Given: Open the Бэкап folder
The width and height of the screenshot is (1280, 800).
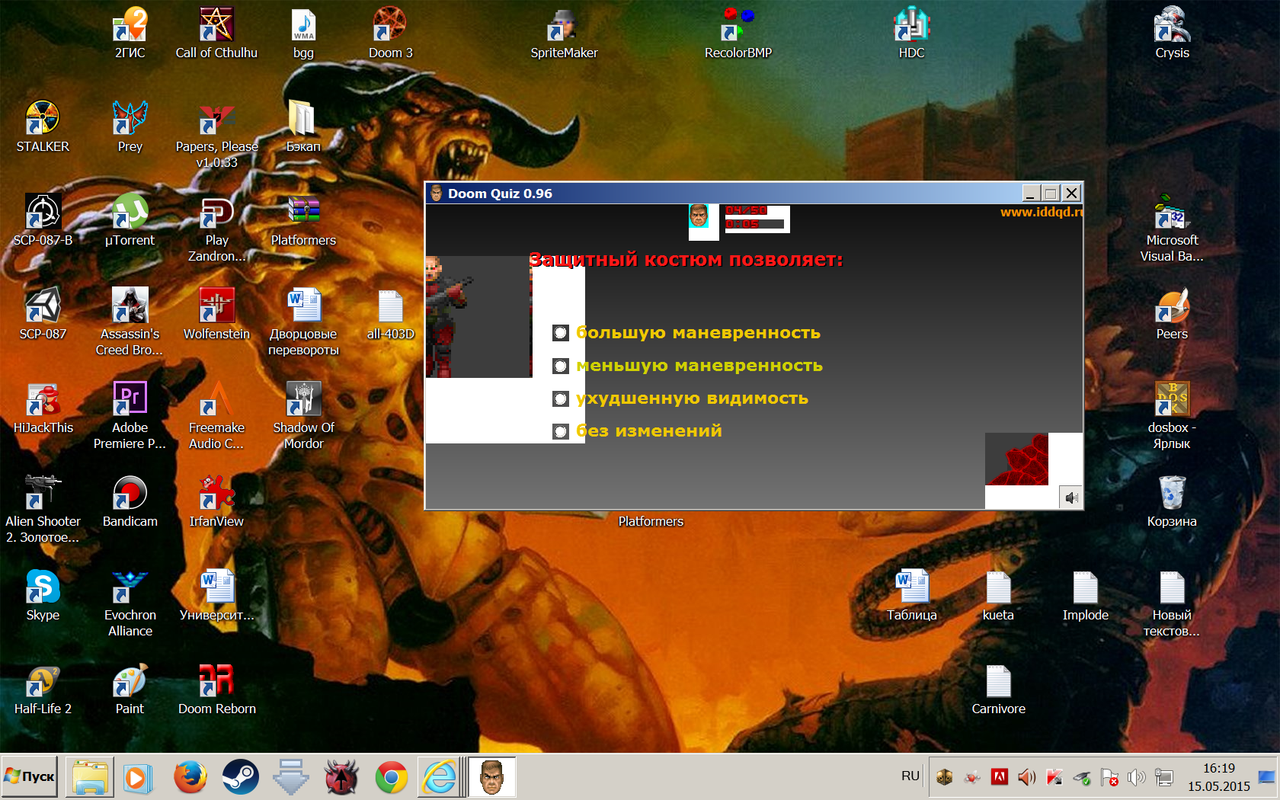Looking at the screenshot, I should click(303, 127).
